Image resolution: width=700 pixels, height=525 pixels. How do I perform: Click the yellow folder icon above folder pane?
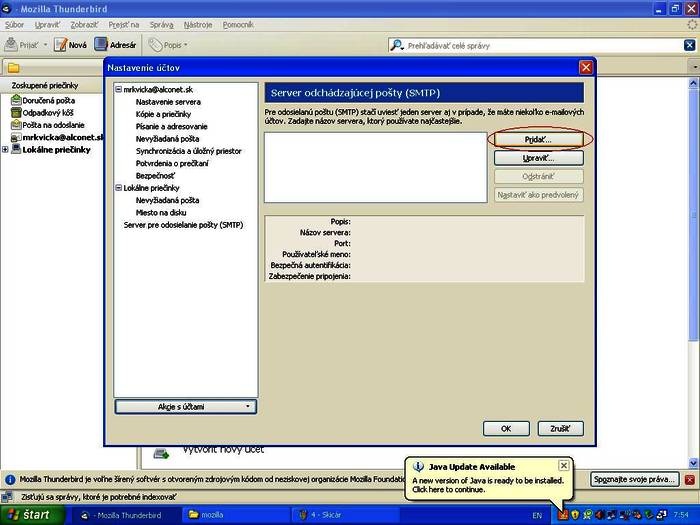[13, 68]
